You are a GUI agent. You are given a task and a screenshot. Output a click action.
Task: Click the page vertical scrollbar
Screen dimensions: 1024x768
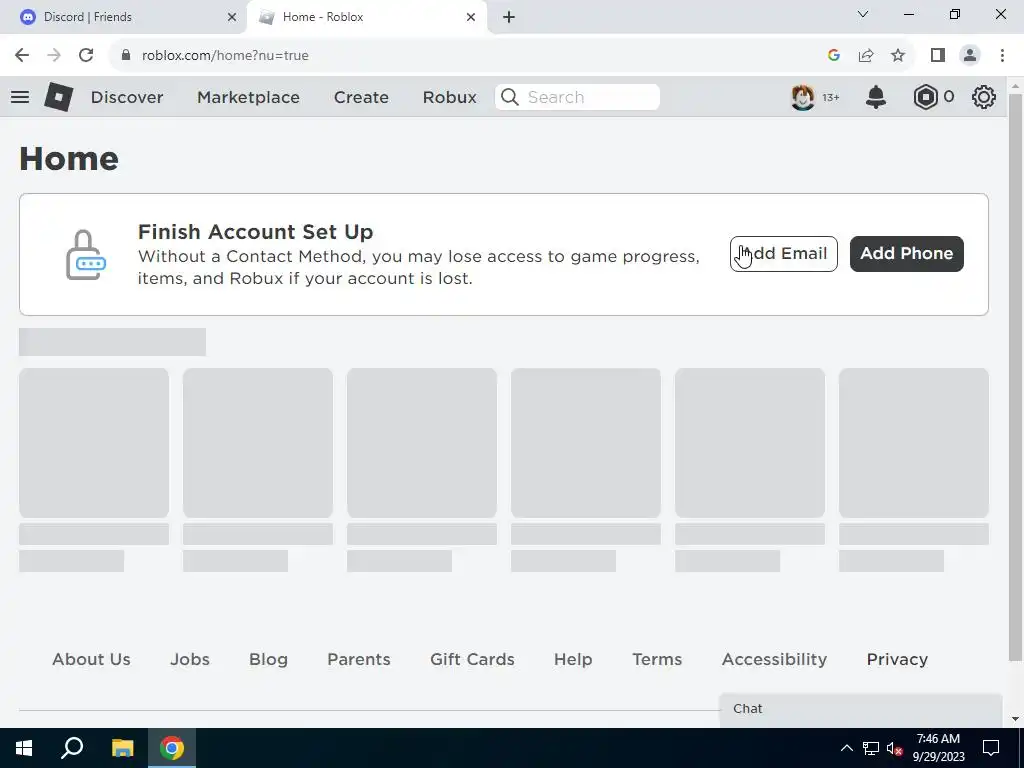pos(1015,379)
